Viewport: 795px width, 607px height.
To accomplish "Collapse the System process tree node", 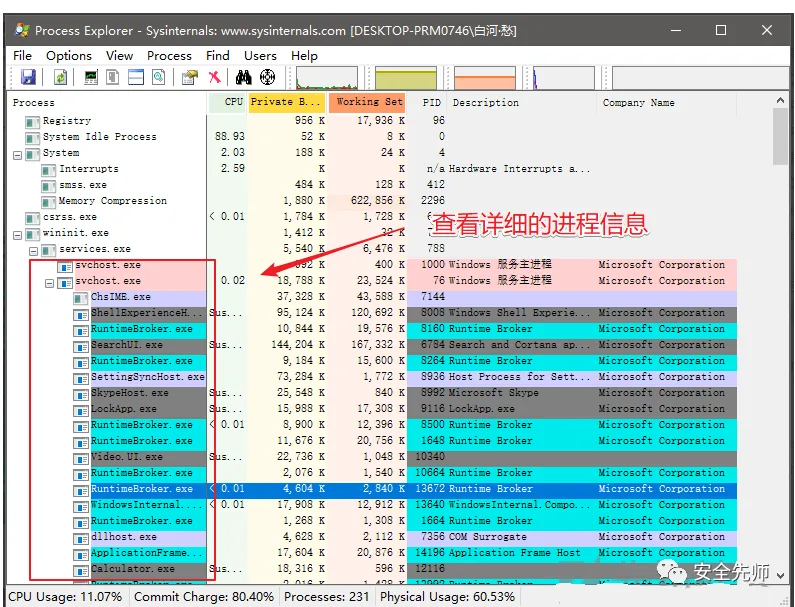I will [17, 154].
